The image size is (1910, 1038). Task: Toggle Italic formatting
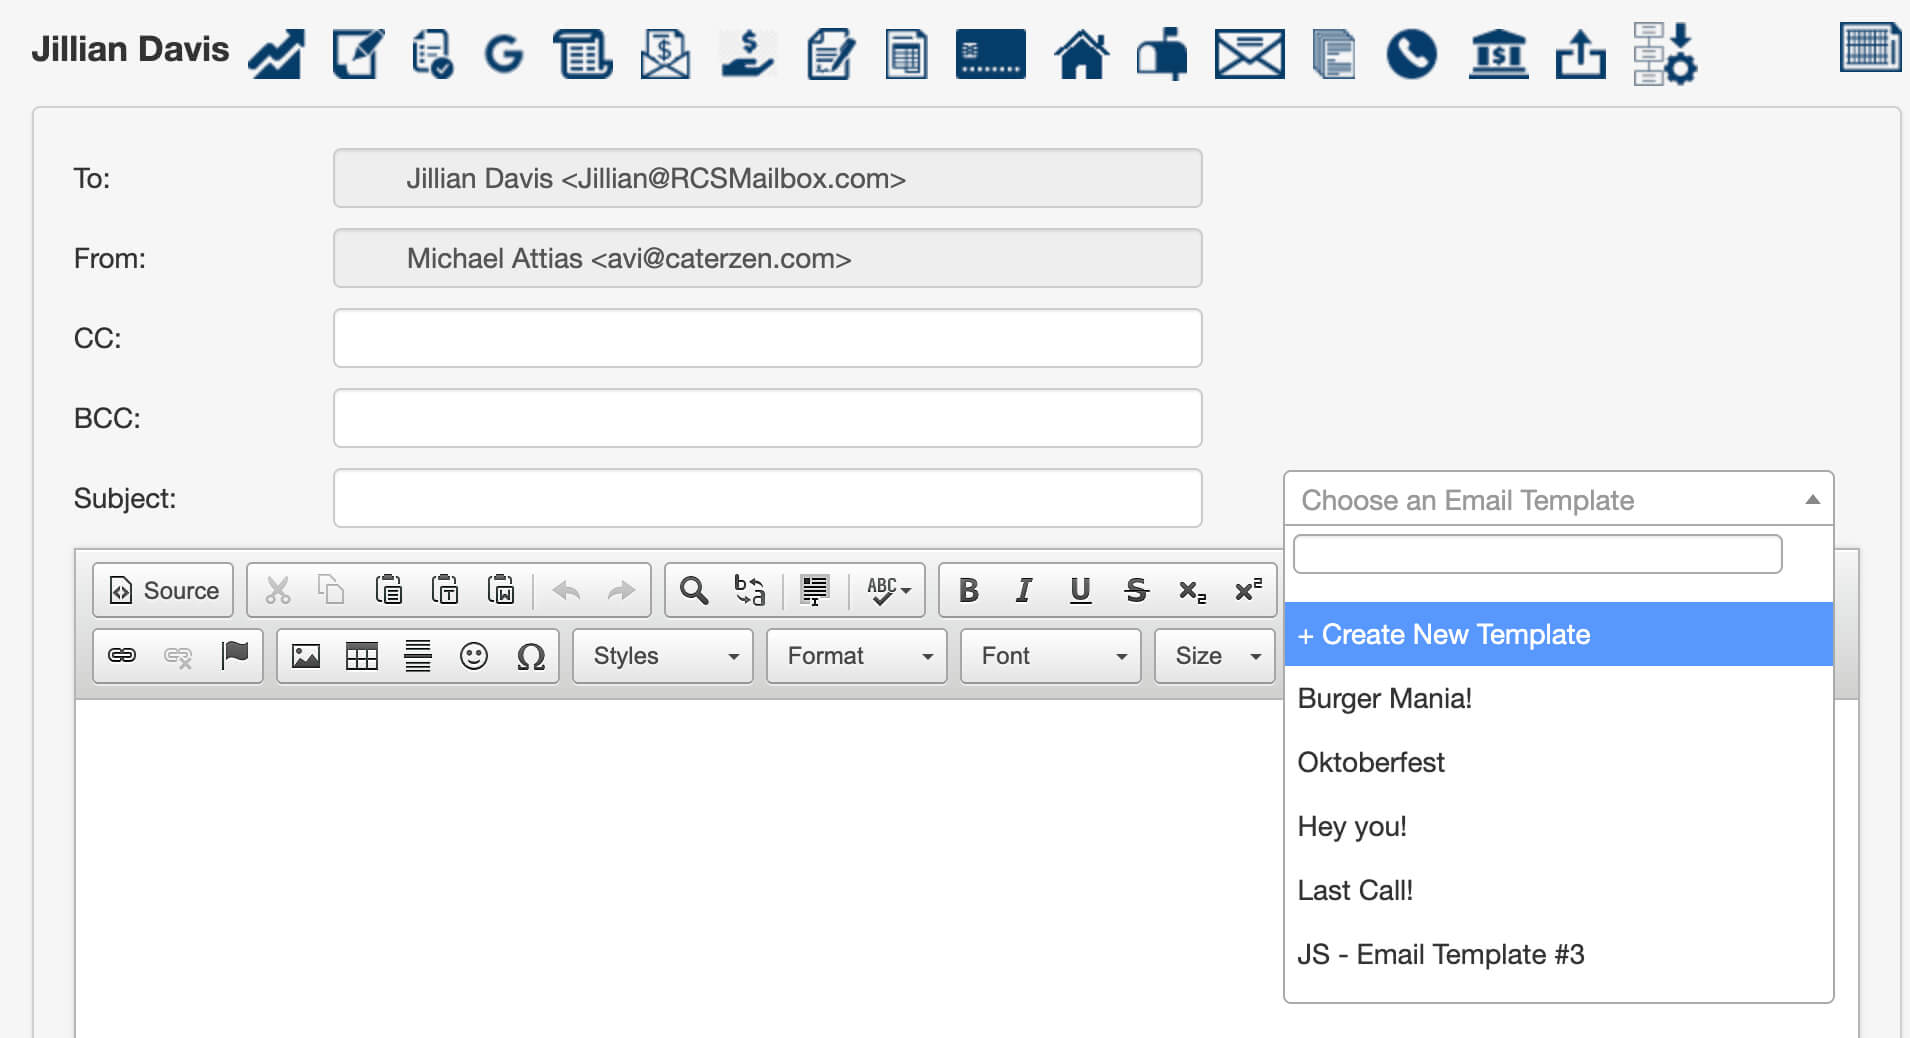click(1023, 590)
